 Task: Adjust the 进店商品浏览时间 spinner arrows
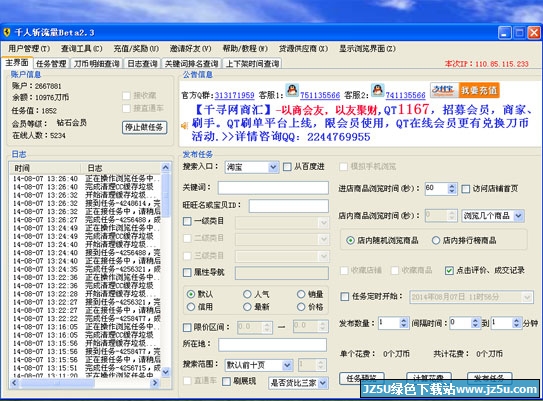point(452,188)
